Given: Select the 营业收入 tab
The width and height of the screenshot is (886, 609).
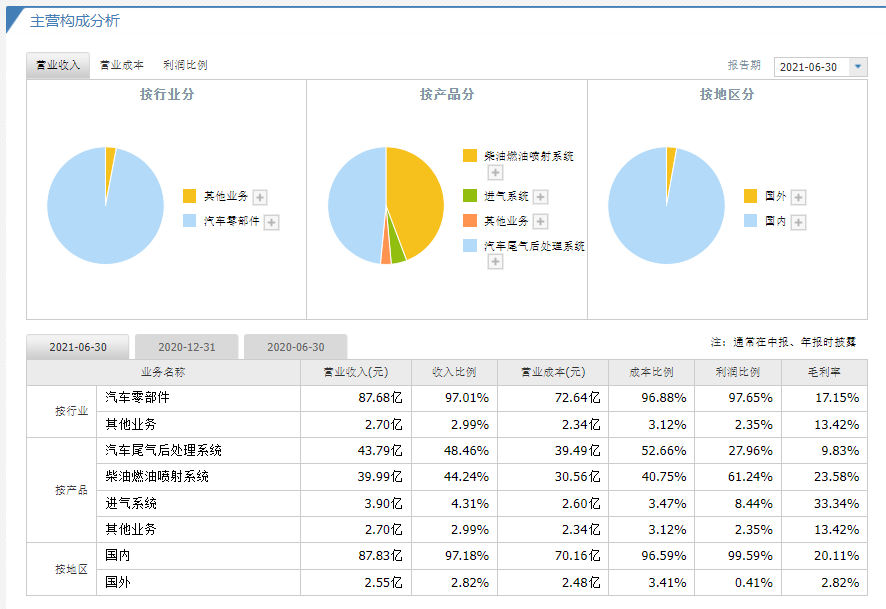Looking at the screenshot, I should tap(58, 65).
